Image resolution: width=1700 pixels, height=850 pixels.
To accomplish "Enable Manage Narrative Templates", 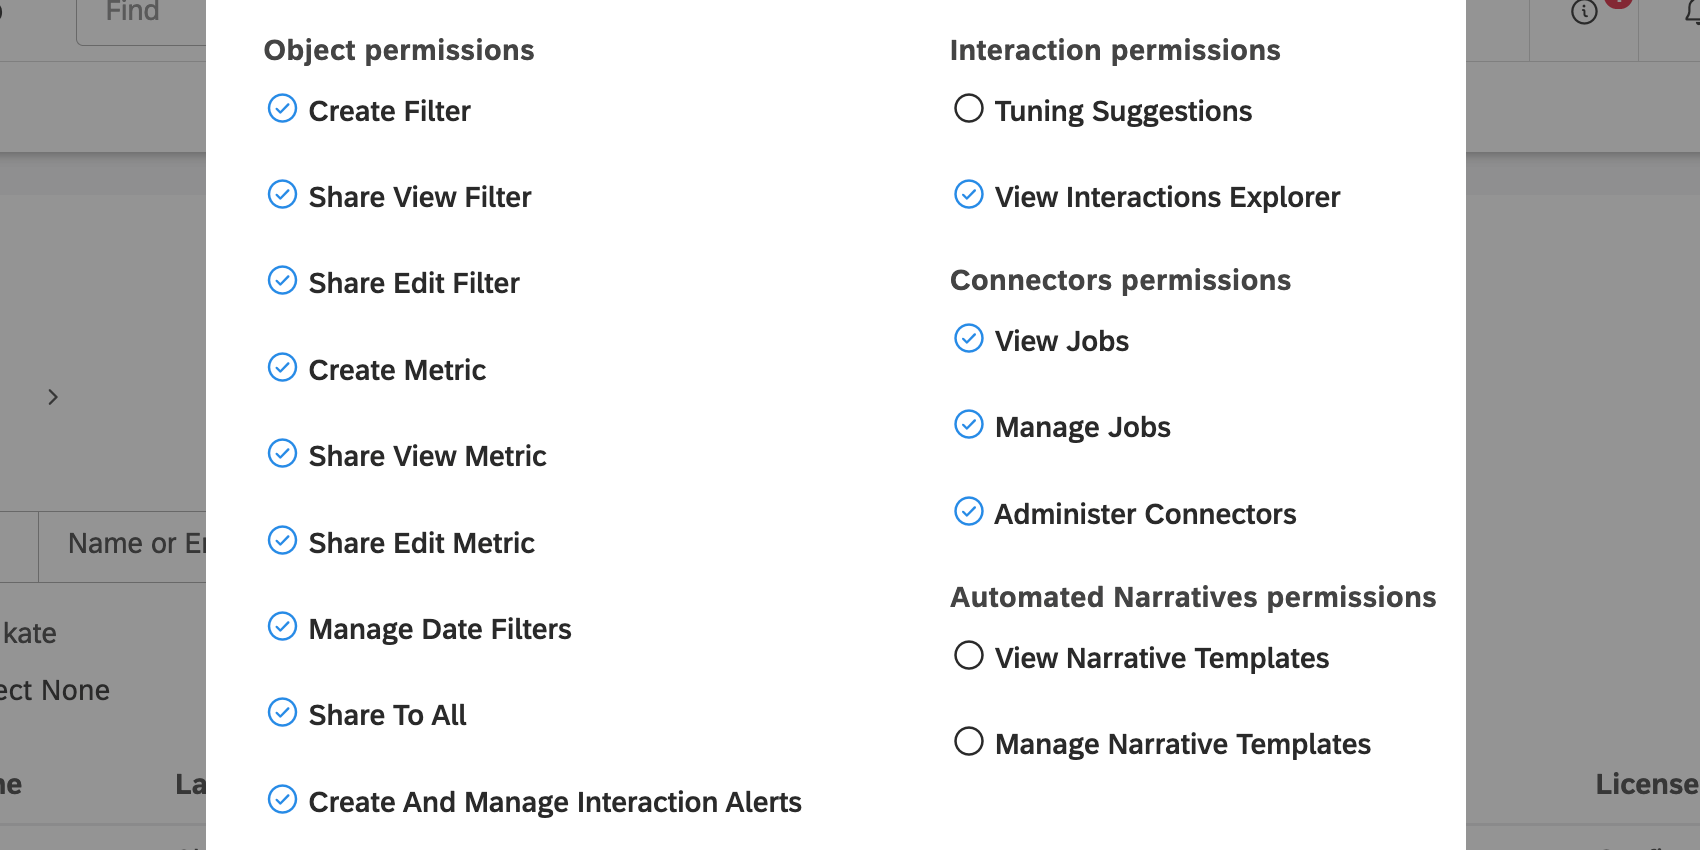I will 968,741.
